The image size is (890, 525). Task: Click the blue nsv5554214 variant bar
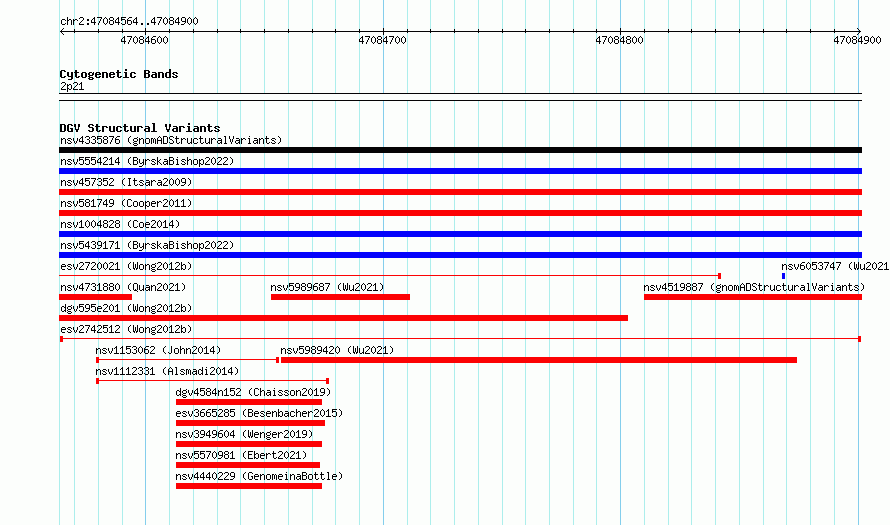pos(460,171)
